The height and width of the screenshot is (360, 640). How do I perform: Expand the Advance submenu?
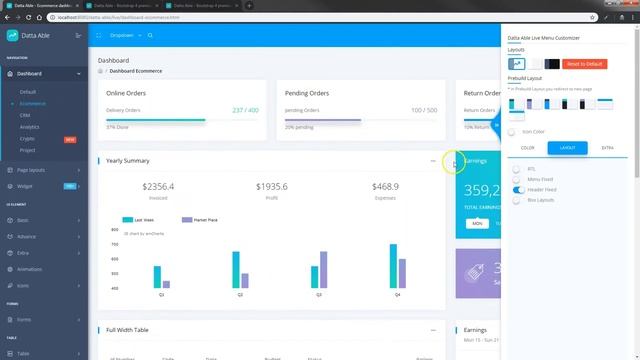[x=79, y=237]
